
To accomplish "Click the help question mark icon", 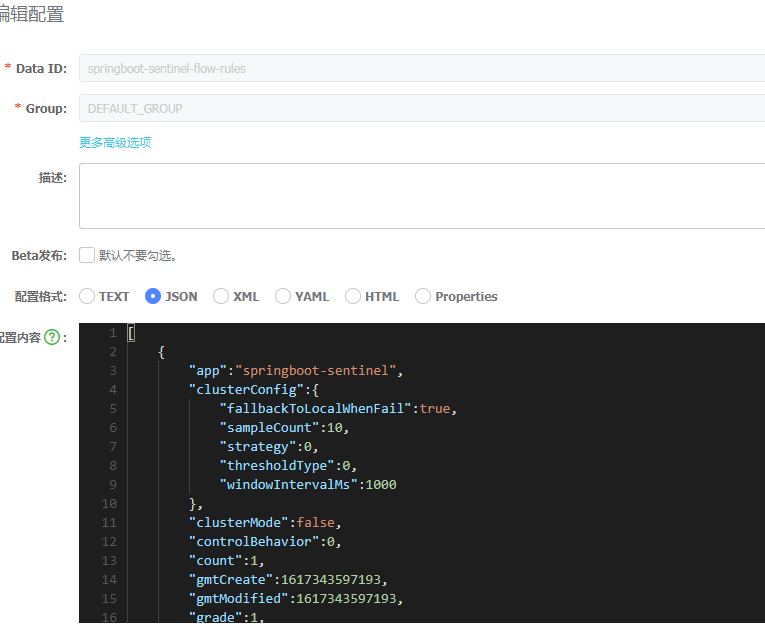I will [x=52, y=337].
